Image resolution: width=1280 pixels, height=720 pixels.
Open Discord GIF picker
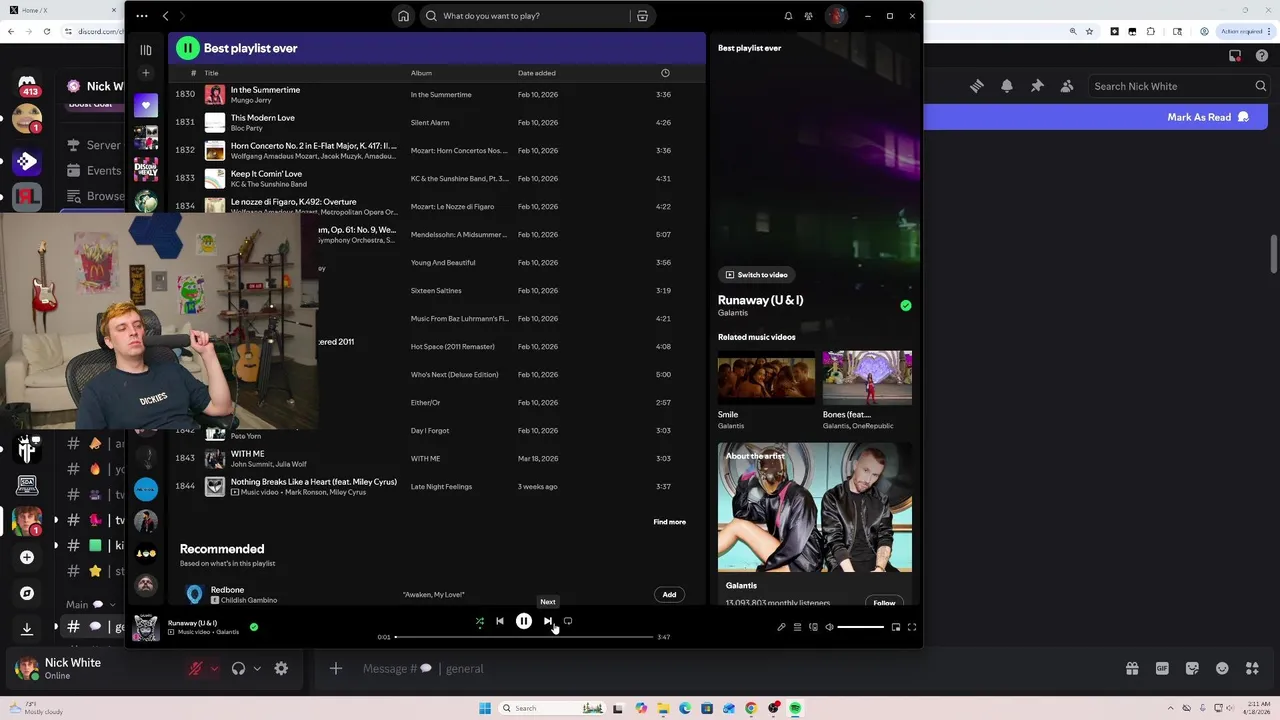pyautogui.click(x=1162, y=669)
